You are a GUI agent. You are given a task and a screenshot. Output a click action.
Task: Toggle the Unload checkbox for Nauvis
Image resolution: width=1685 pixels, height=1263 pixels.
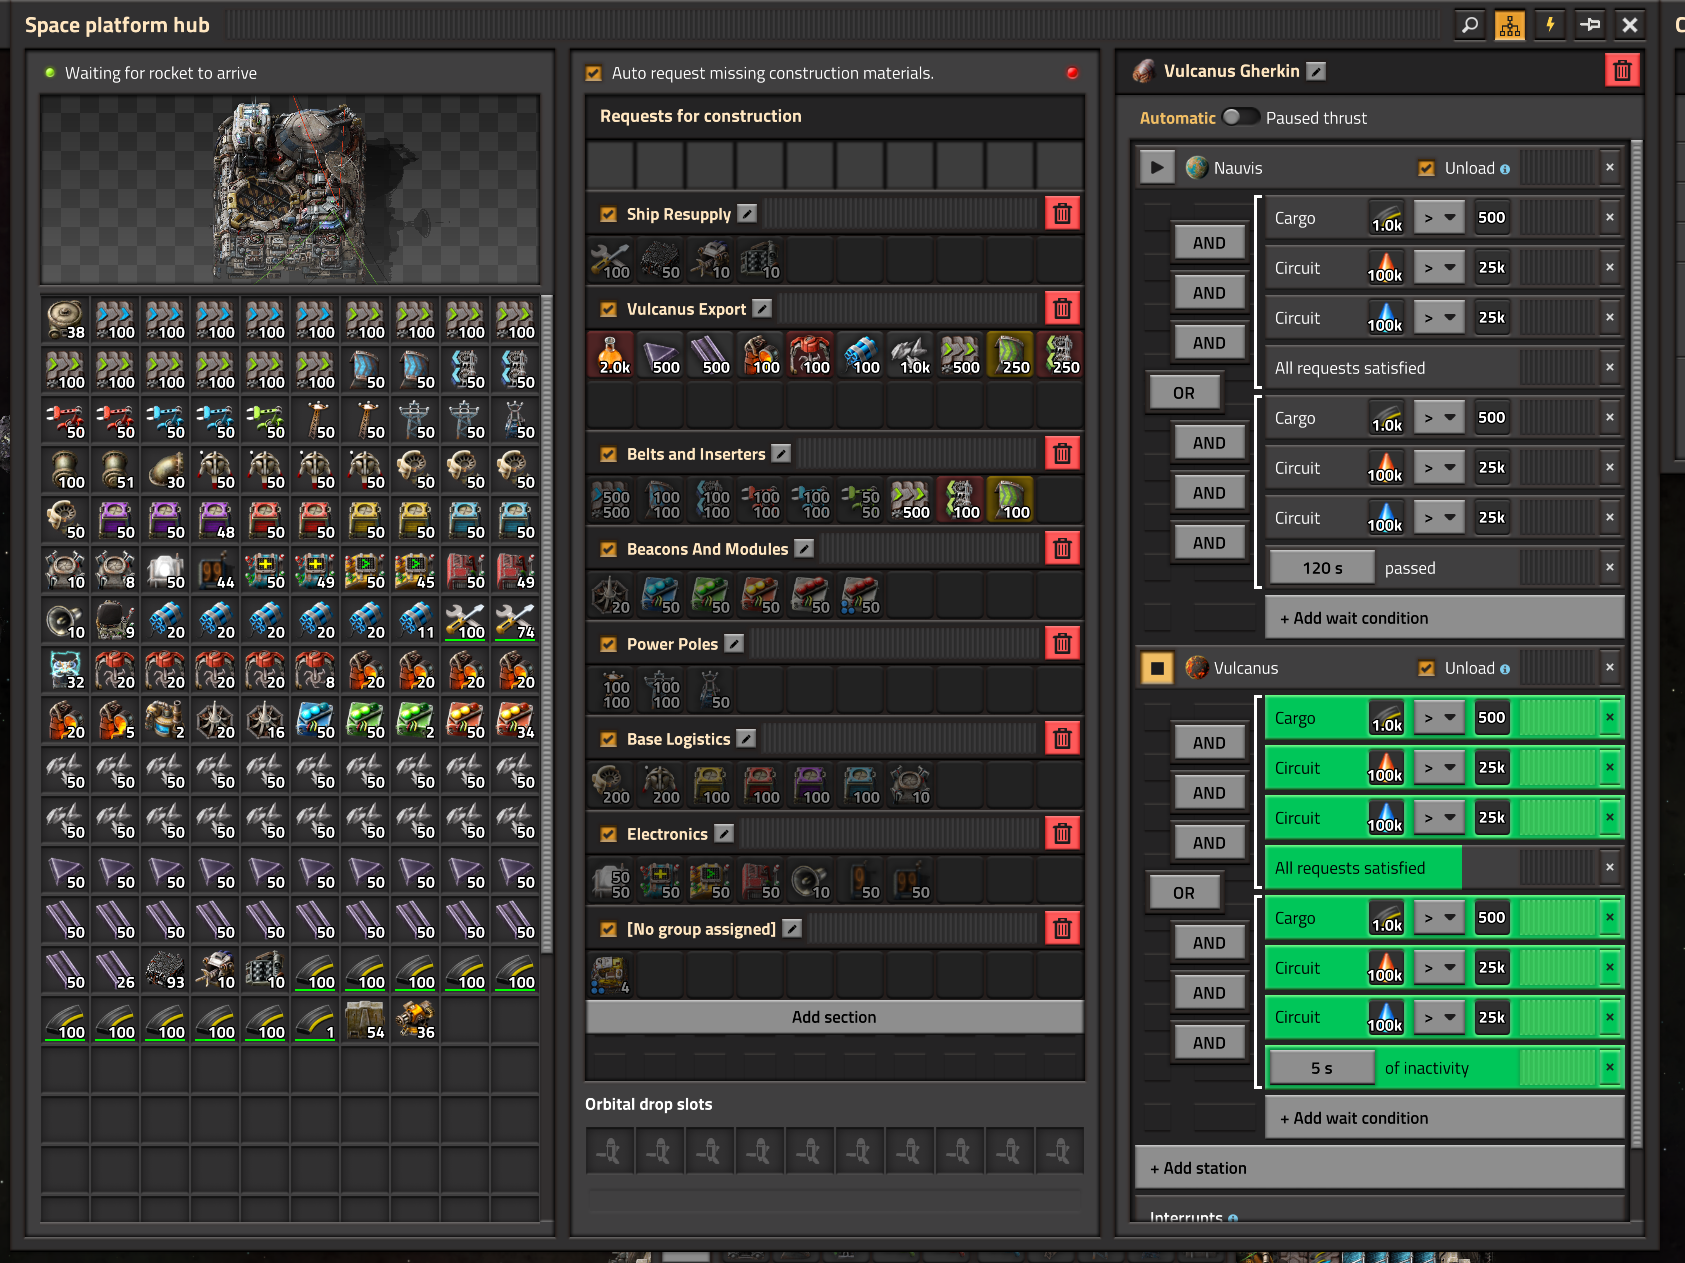[x=1427, y=168]
